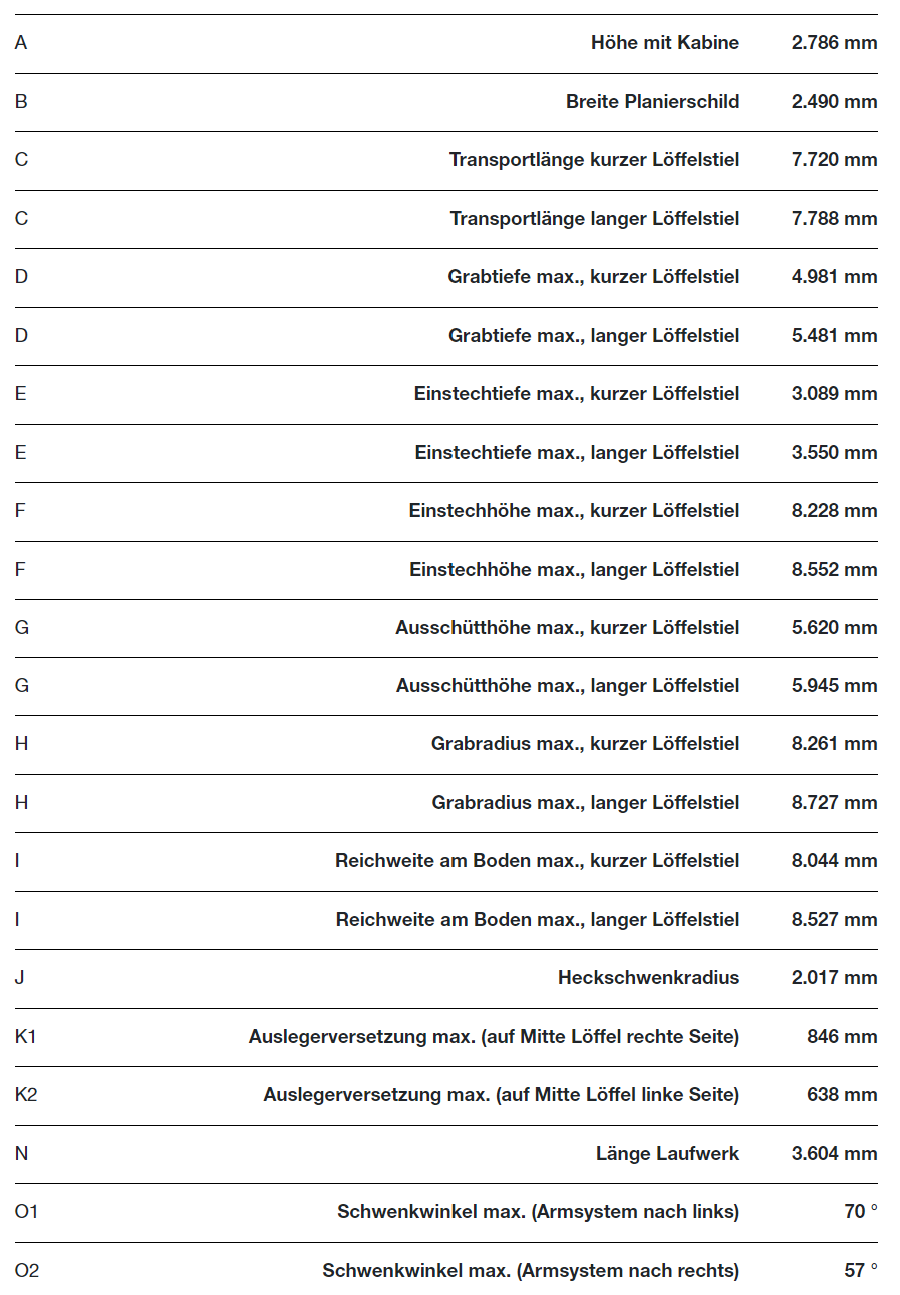This screenshot has height=1295, width=900.
Task: Click 'Einstechtiefe max., kurzer Löffelstiel' label
Action: click(x=577, y=393)
